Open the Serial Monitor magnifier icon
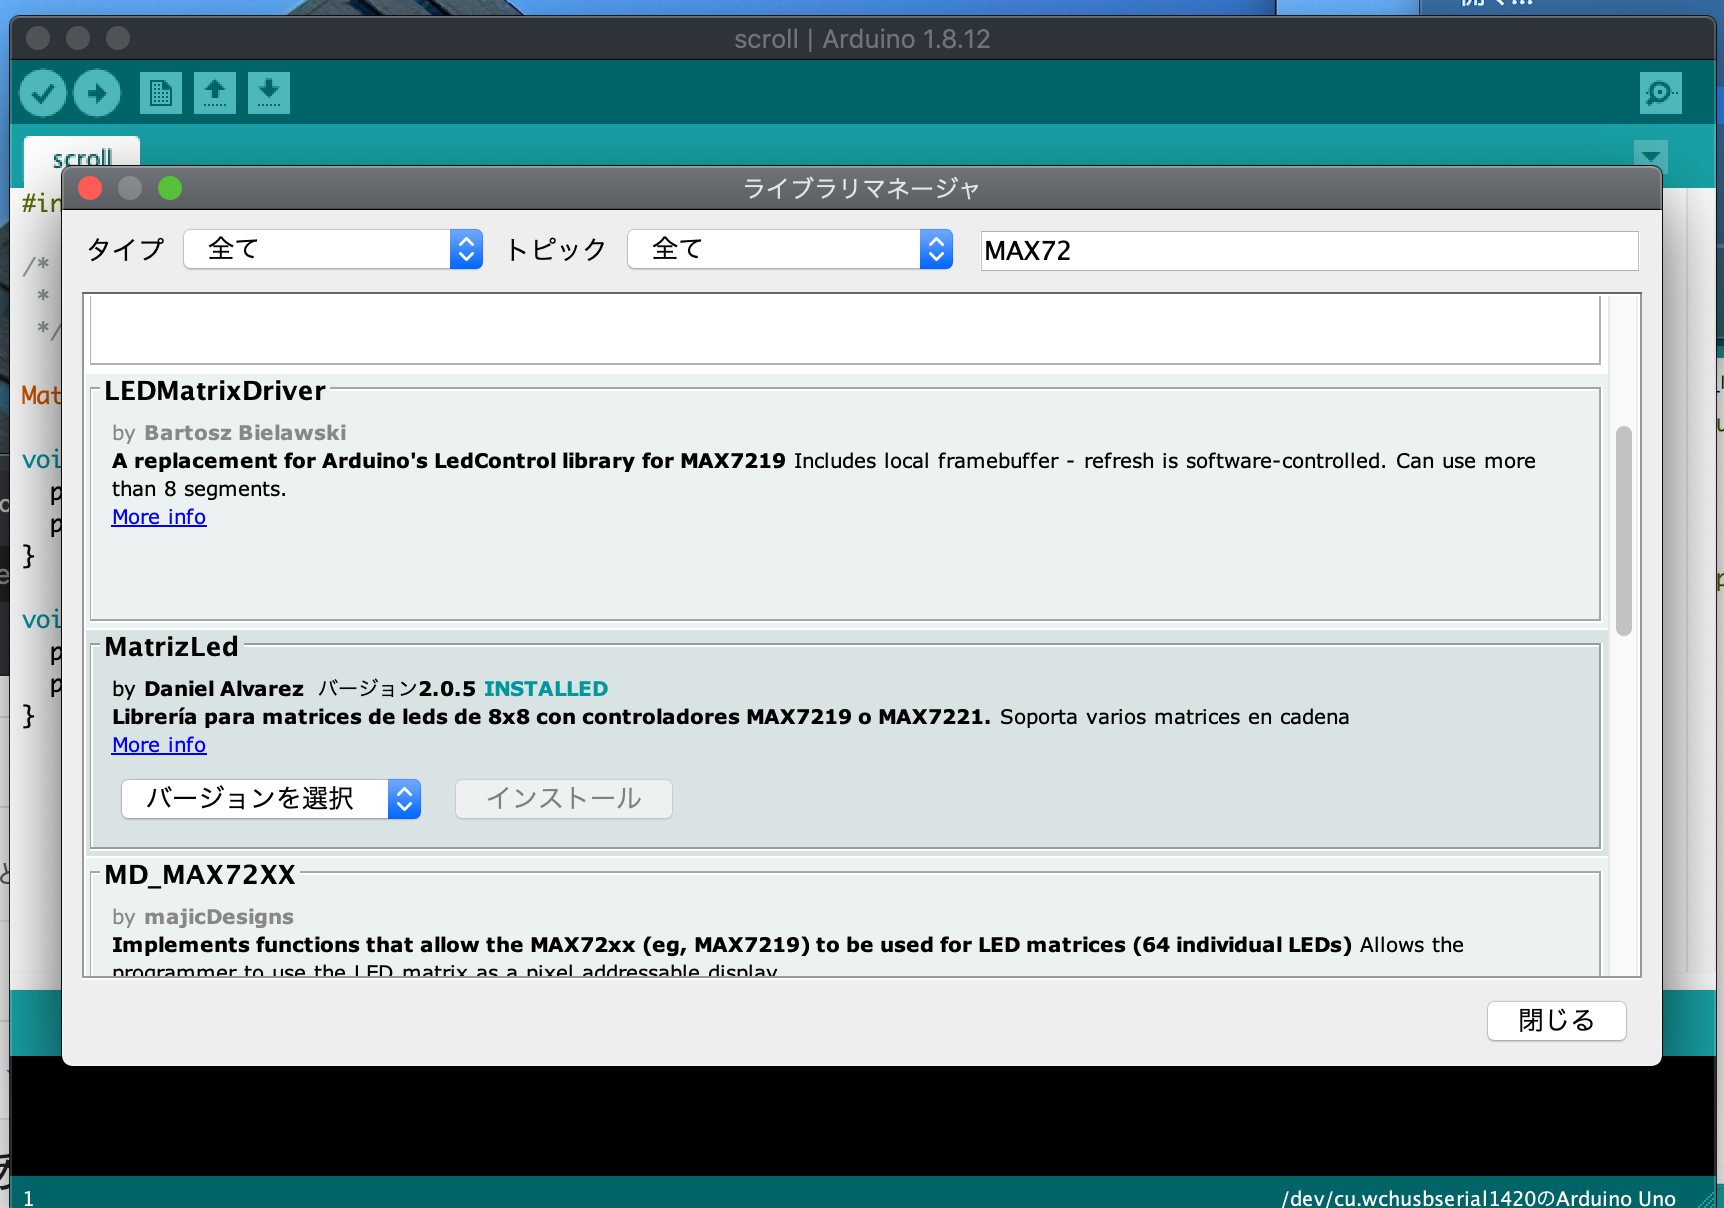1724x1208 pixels. pyautogui.click(x=1660, y=94)
